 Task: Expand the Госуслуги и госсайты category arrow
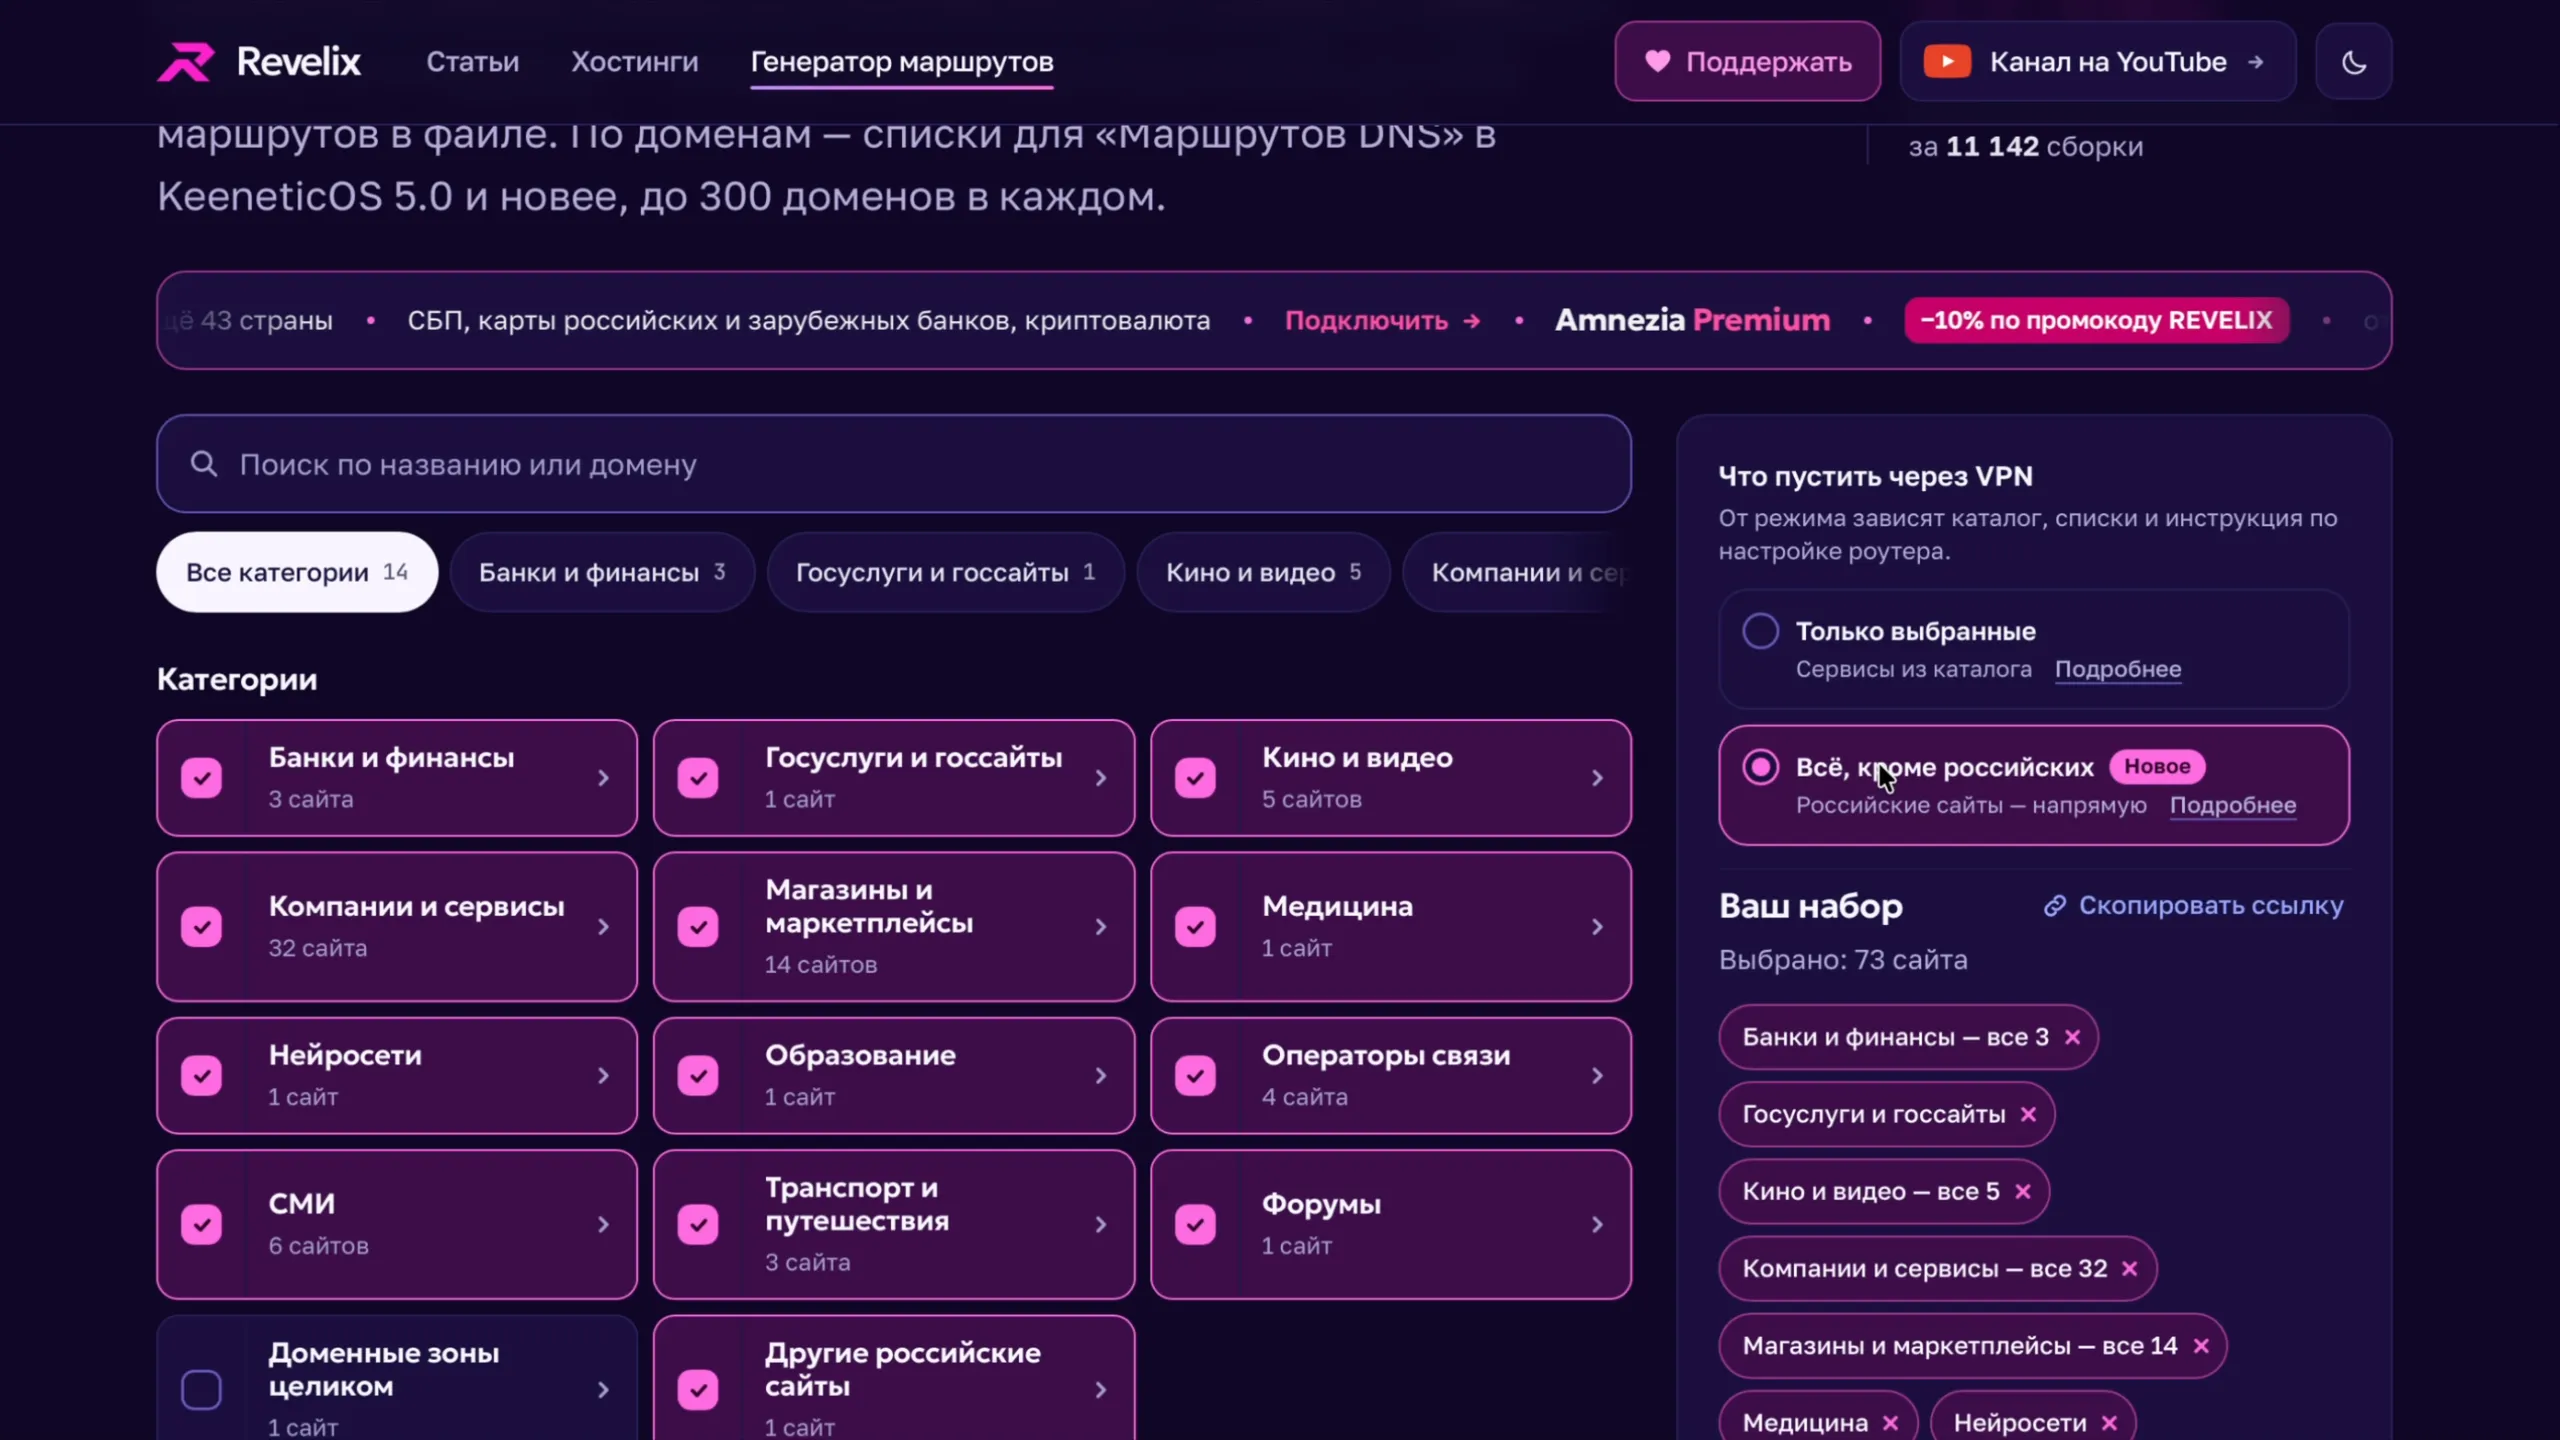tap(1100, 778)
